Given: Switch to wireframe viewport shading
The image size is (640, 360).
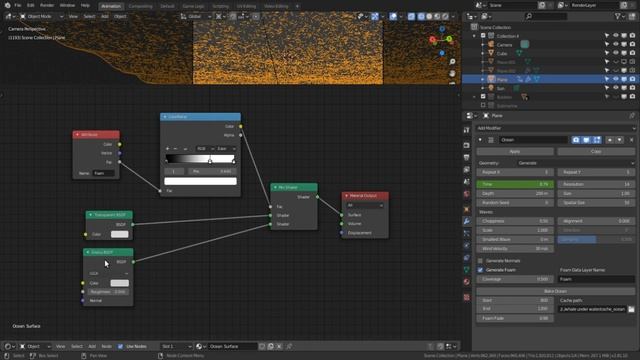Looking at the screenshot, I should (421, 16).
